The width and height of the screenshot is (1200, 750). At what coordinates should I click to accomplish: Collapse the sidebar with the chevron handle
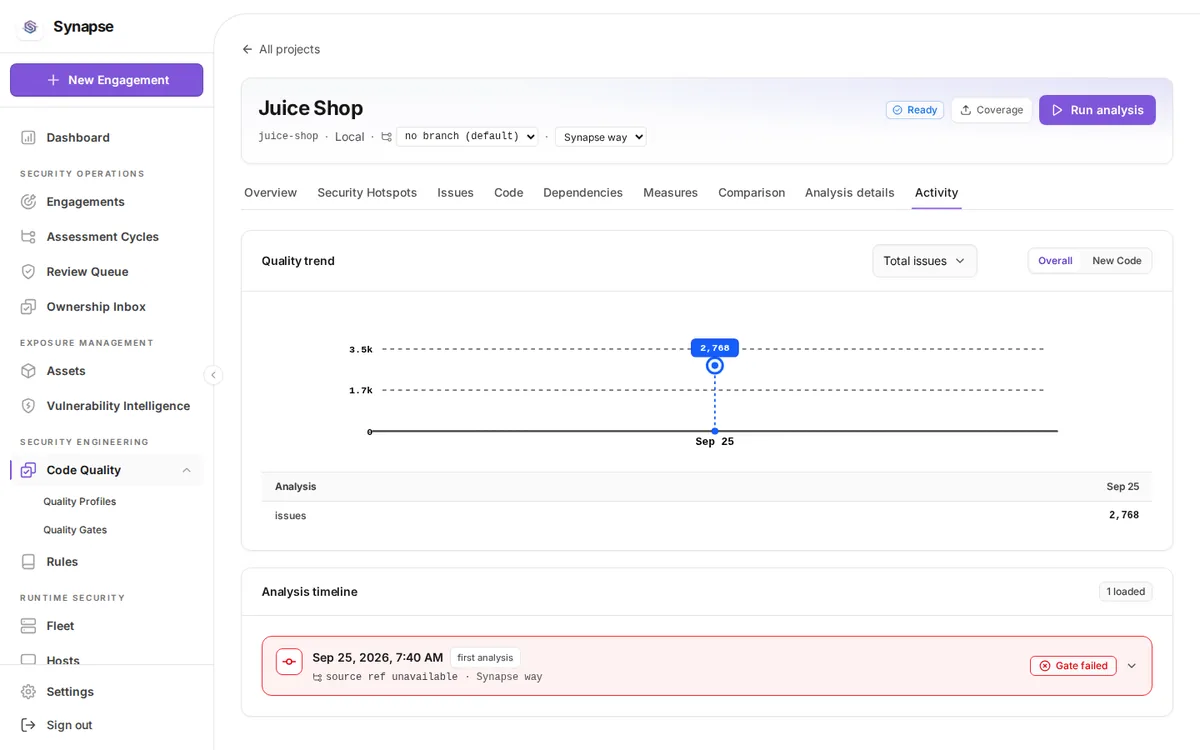213,375
